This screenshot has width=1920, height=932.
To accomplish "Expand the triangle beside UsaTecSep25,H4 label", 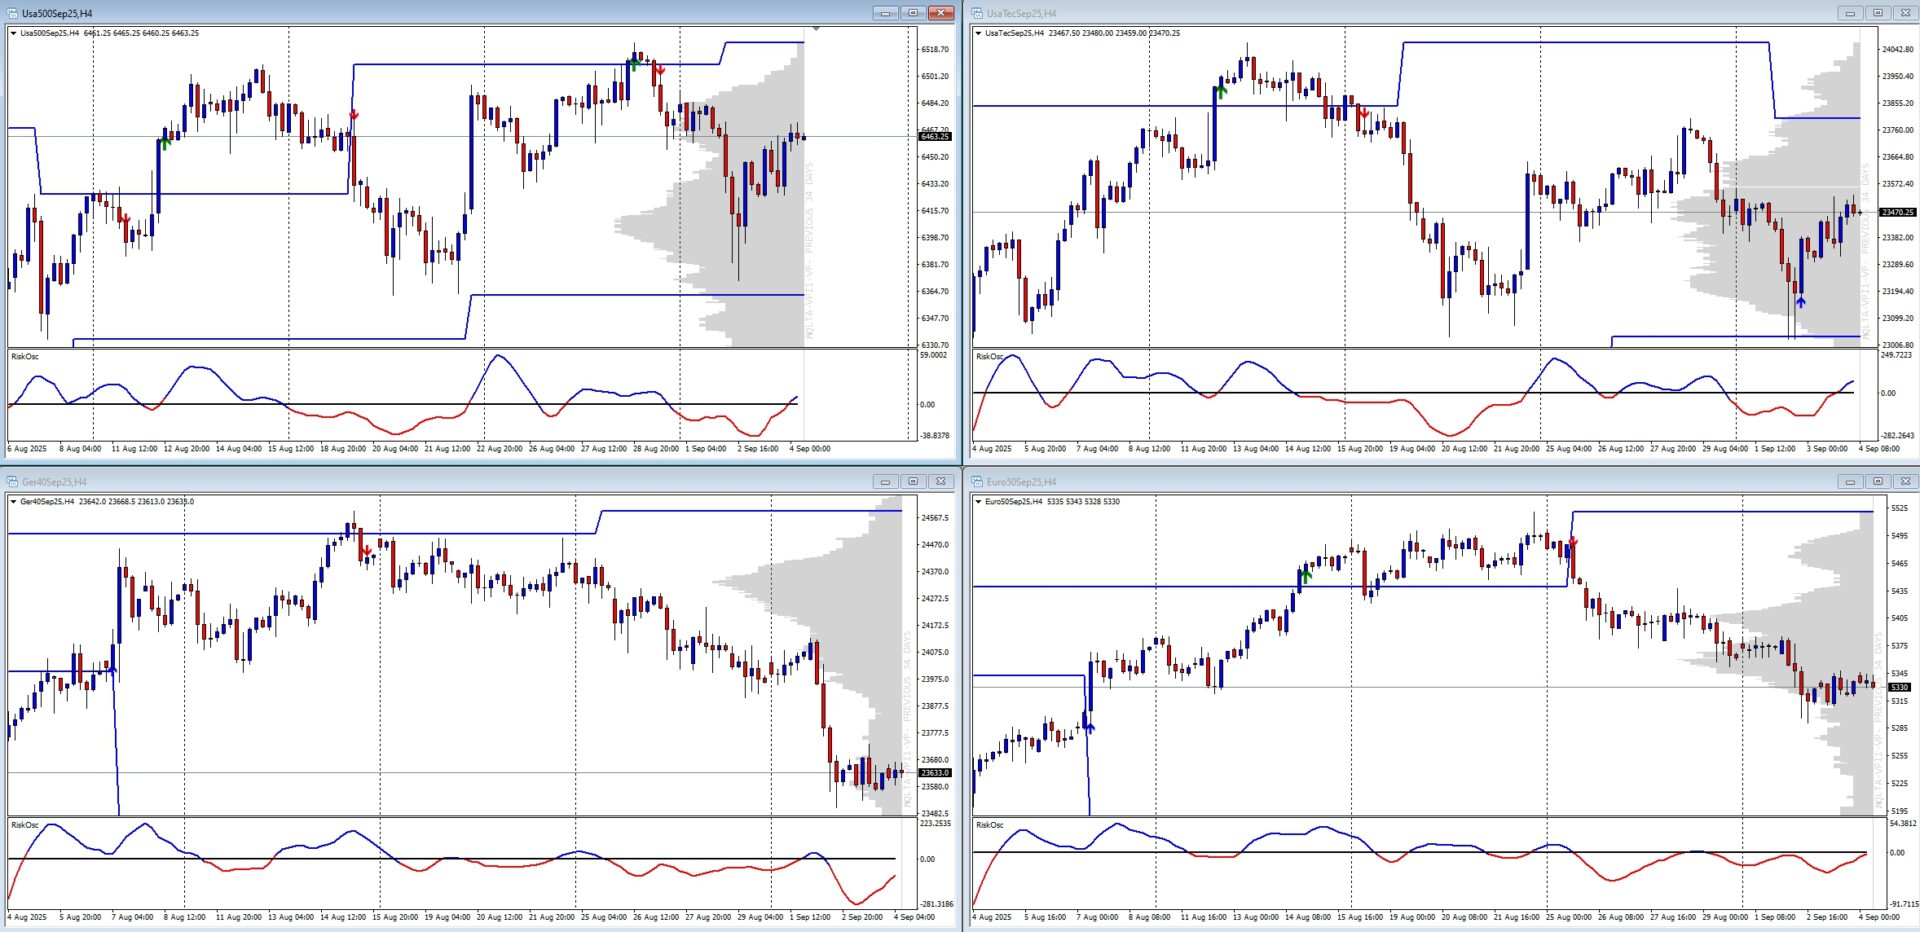I will point(978,33).
